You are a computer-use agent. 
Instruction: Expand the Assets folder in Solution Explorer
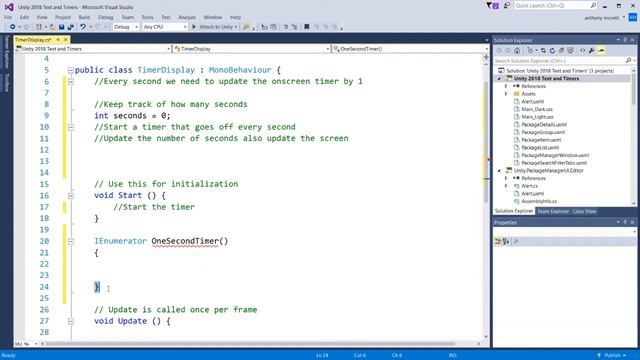coord(506,94)
